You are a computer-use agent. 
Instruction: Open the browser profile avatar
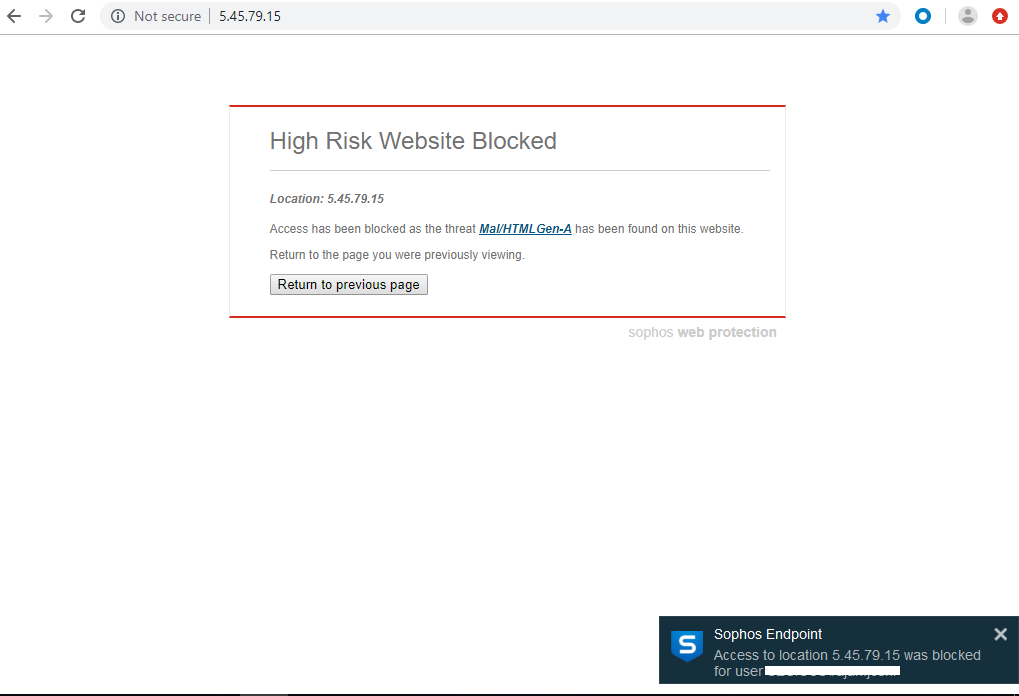click(x=967, y=16)
